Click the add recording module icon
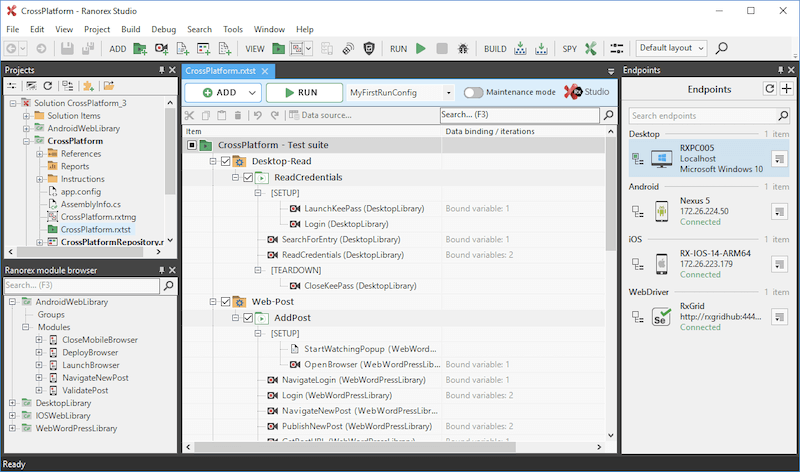This screenshot has height=472, width=800. pos(161,48)
